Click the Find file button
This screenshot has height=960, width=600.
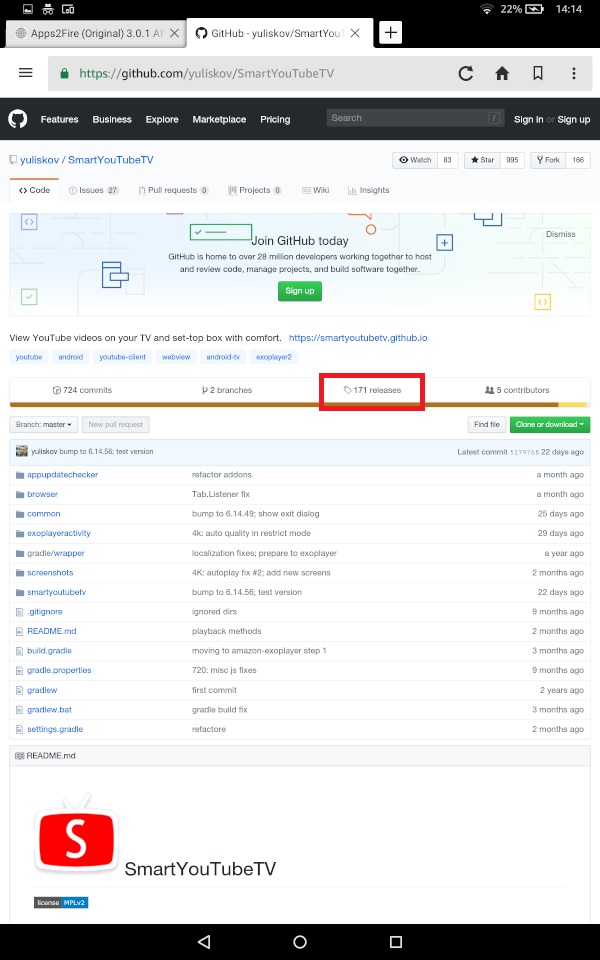click(487, 424)
